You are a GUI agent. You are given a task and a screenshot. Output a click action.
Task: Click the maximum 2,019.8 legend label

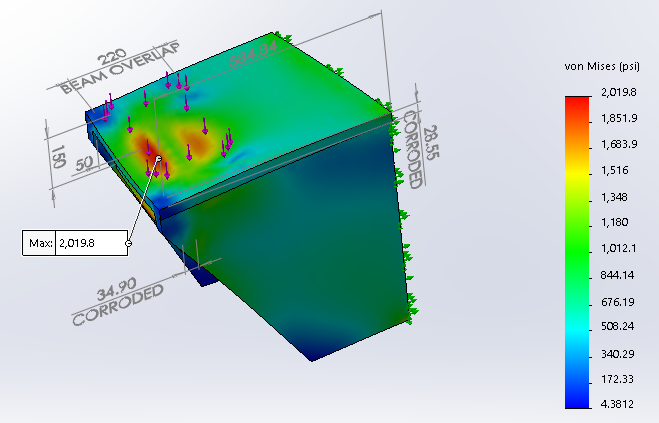pyautogui.click(x=618, y=93)
